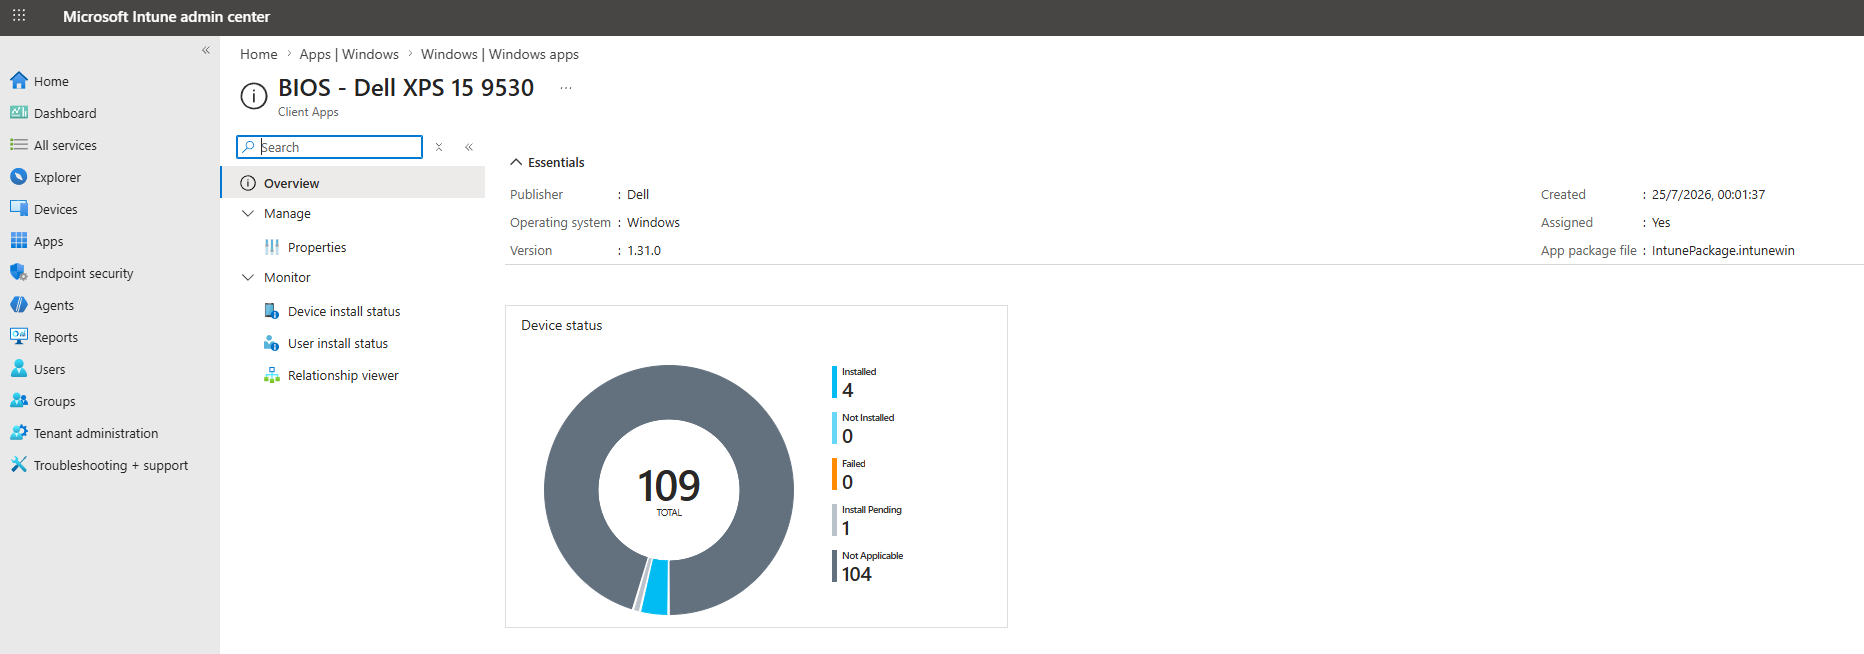
Task: Open the more options ellipsis by title
Action: tap(566, 88)
